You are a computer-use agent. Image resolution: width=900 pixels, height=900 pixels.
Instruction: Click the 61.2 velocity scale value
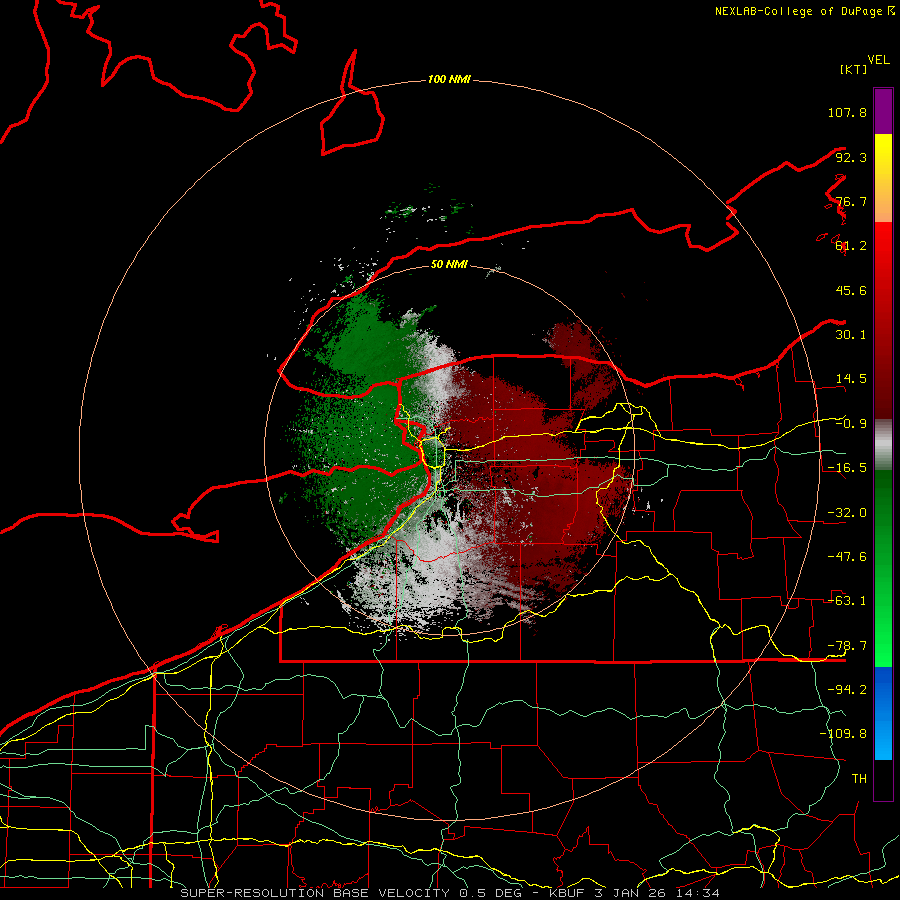(x=851, y=246)
